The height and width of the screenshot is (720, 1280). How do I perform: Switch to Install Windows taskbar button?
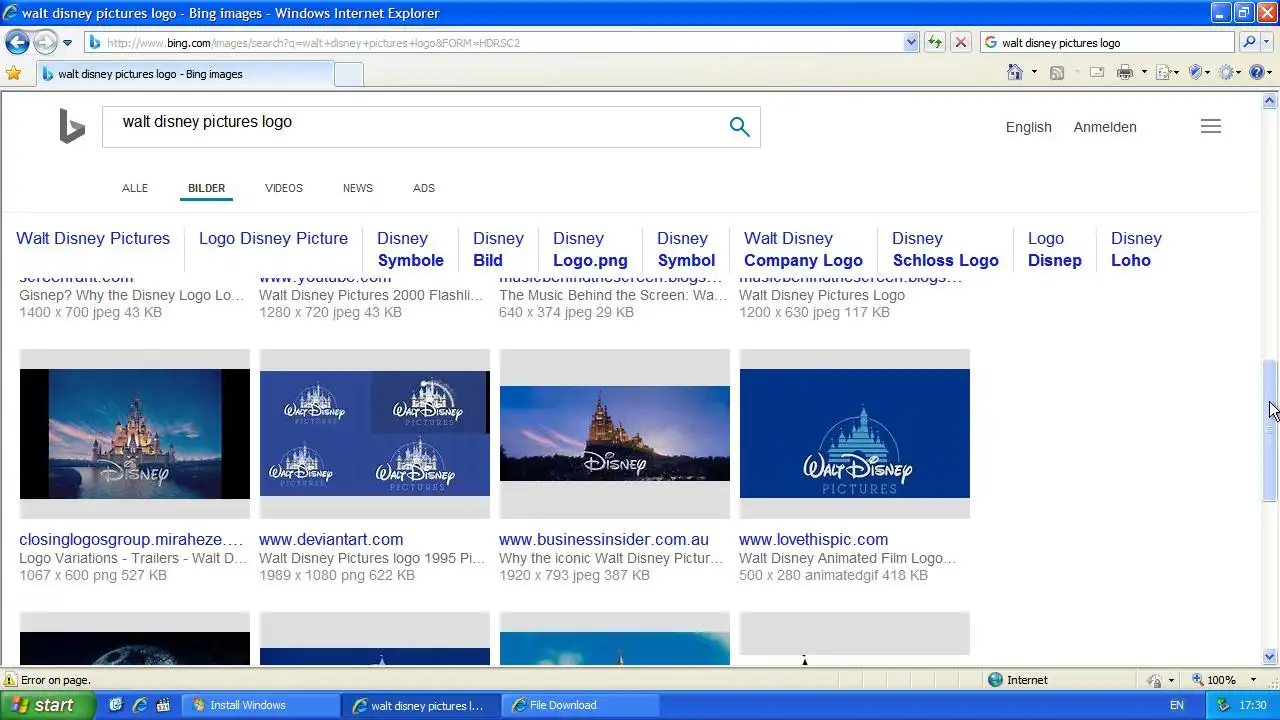coord(262,705)
